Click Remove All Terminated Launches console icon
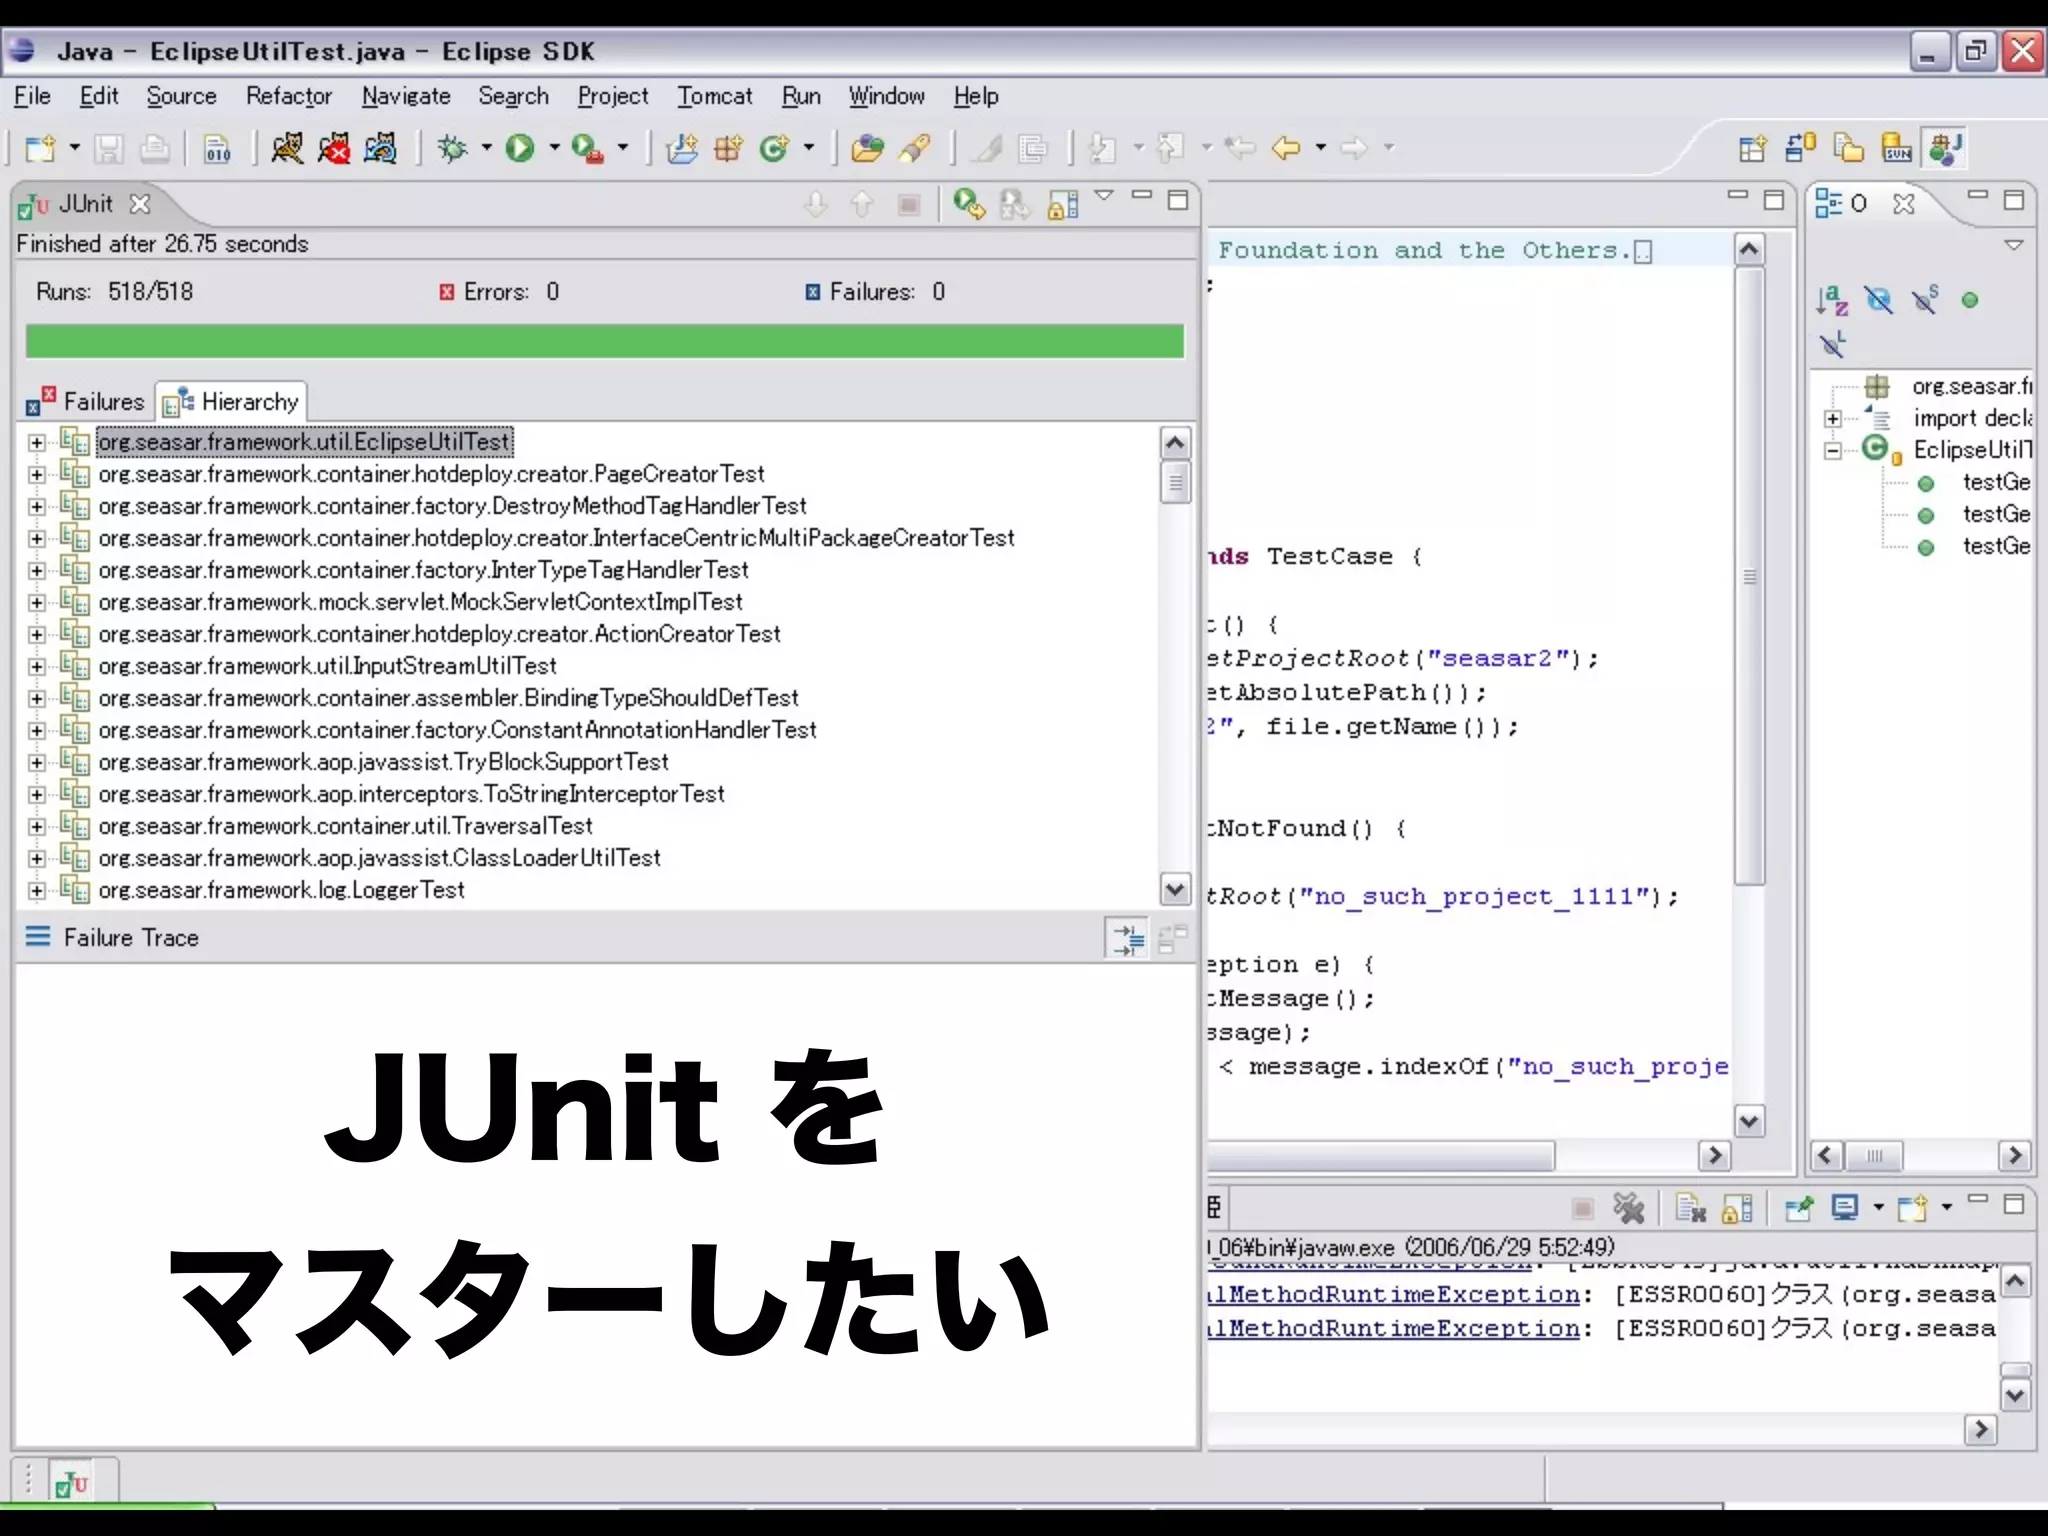This screenshot has height=1536, width=2048. [1629, 1208]
